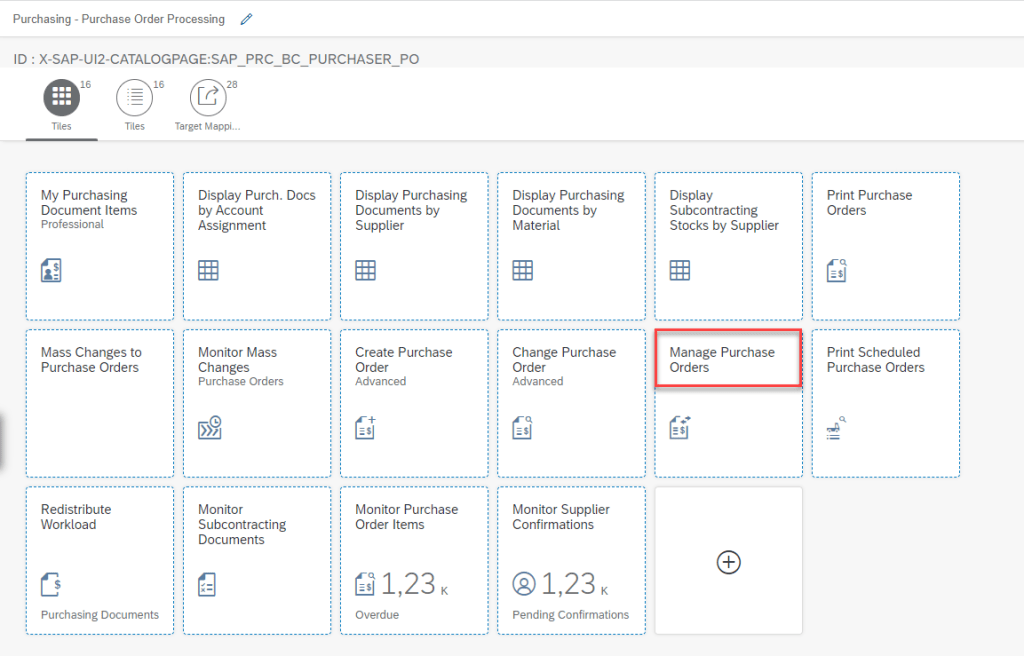This screenshot has width=1024, height=656.
Task: Click the Manage Purchase Orders tile icon
Action: [x=680, y=427]
